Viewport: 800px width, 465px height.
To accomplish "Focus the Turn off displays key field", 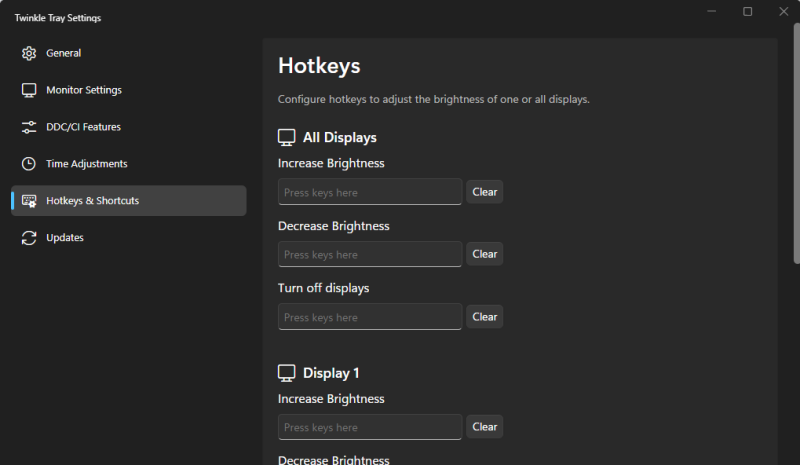I will pos(370,317).
